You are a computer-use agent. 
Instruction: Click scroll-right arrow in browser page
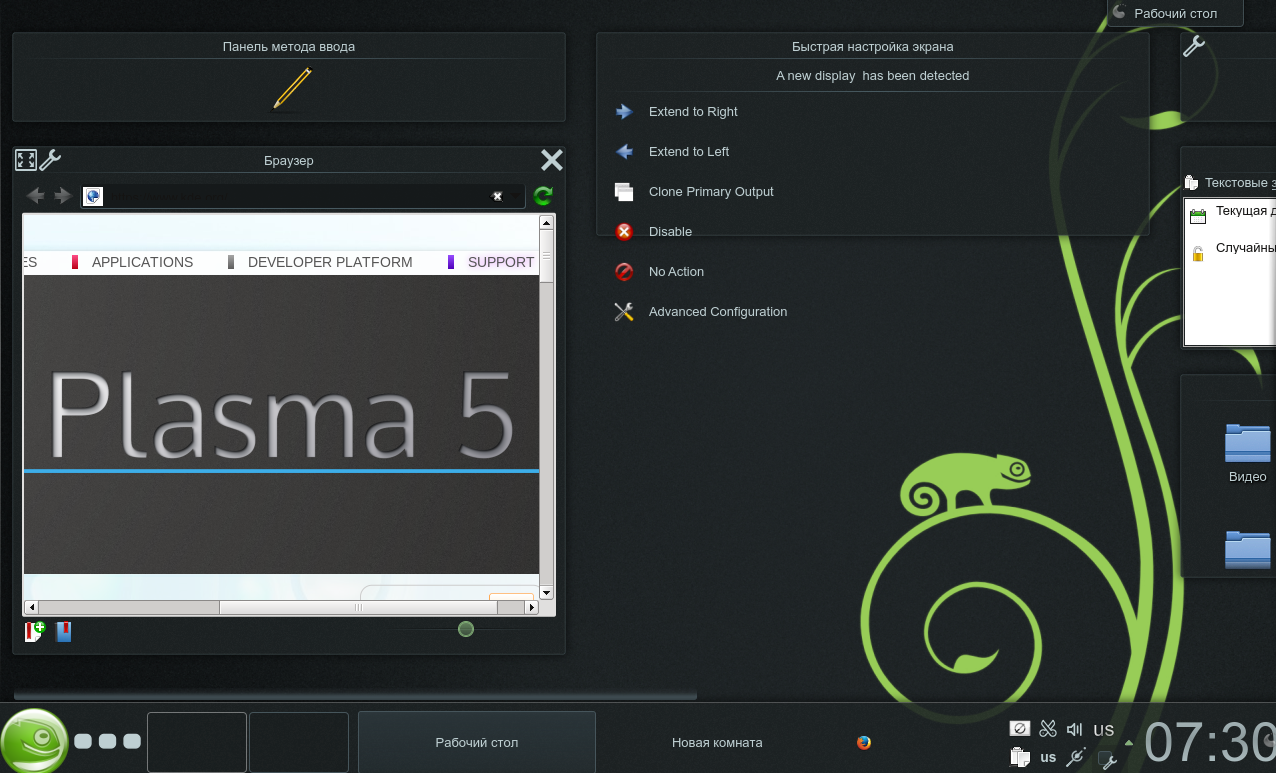pos(532,607)
